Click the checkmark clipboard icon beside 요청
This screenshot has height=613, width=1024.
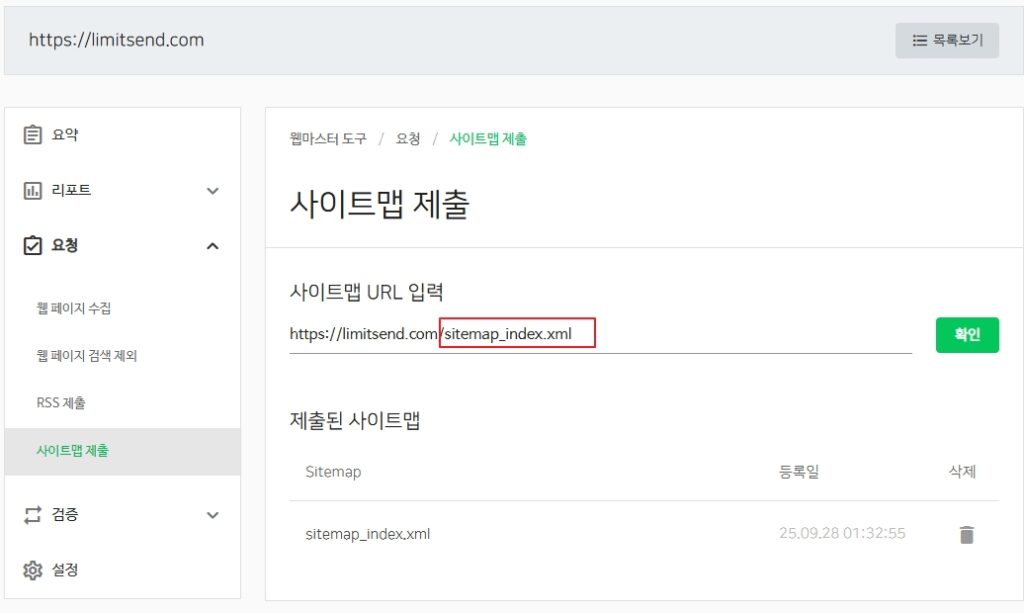33,245
